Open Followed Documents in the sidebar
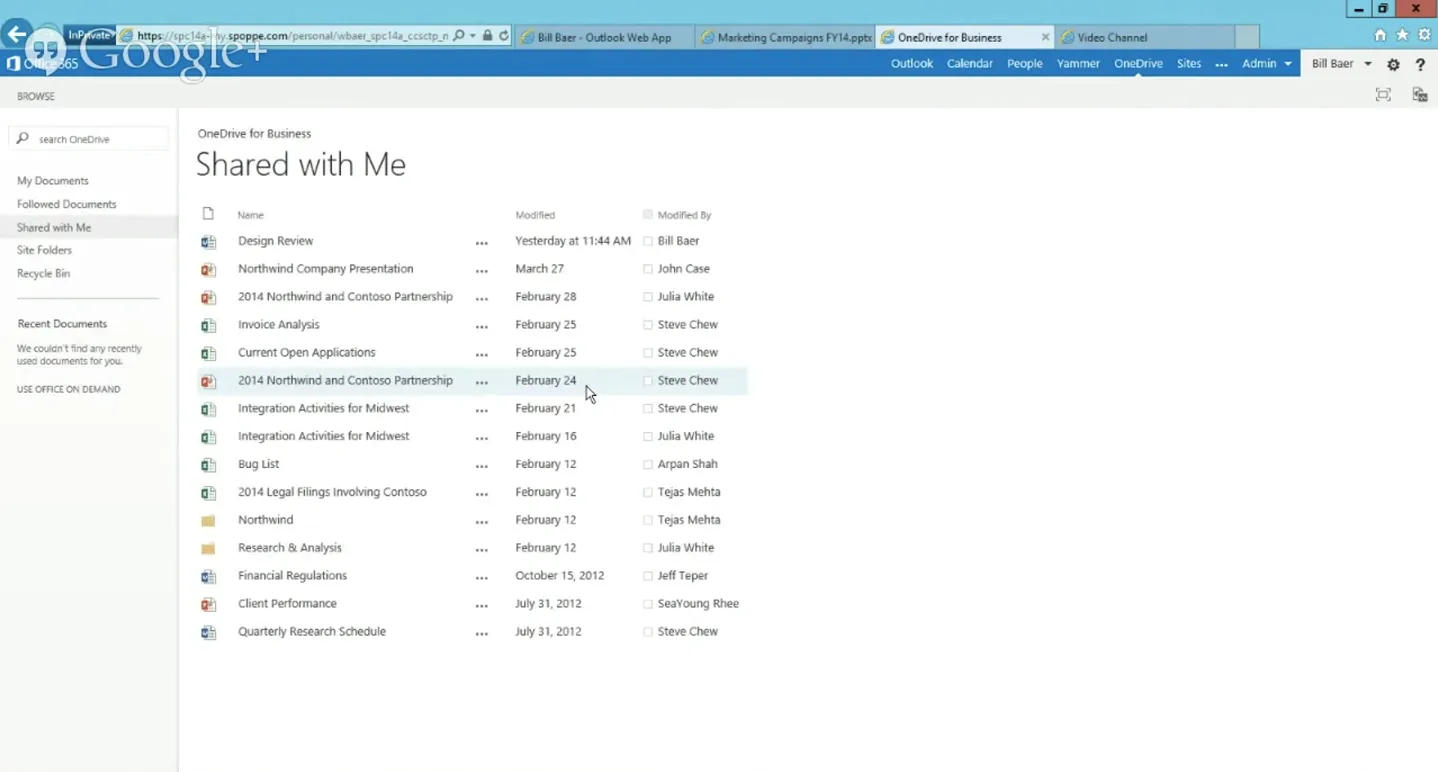The image size is (1438, 772). [67, 204]
